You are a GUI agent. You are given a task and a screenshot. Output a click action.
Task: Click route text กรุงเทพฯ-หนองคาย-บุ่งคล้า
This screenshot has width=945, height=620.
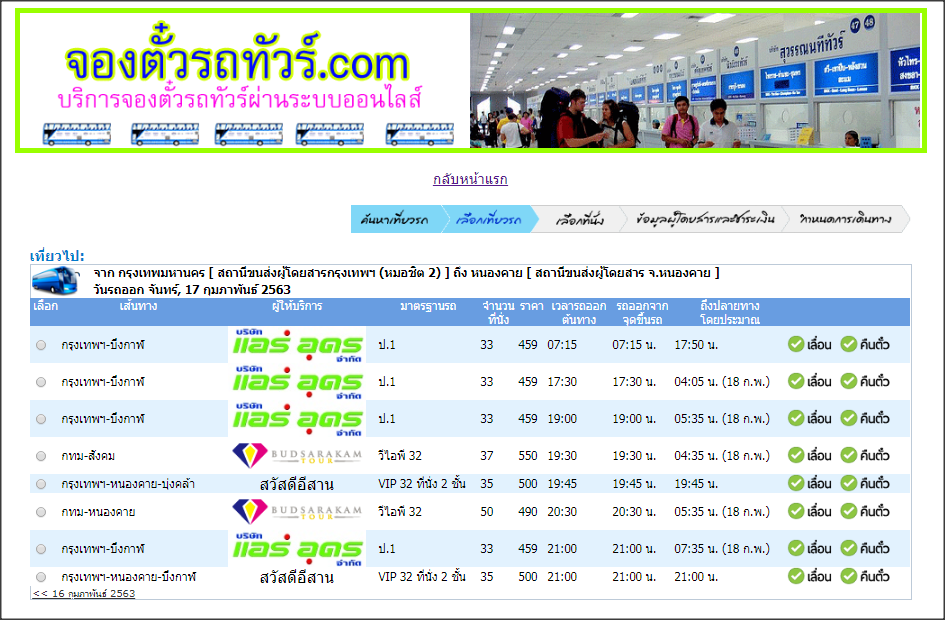[128, 484]
